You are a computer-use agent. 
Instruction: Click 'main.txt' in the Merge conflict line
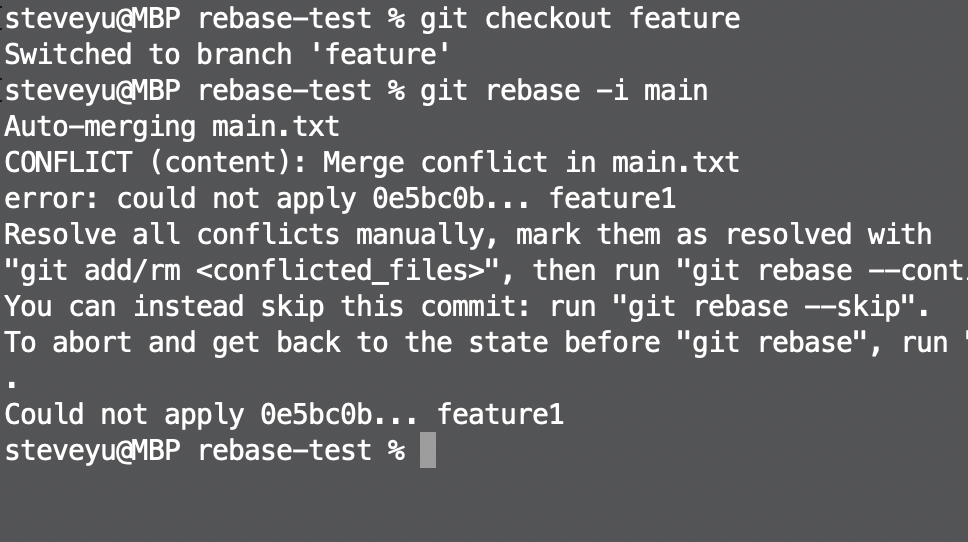tap(675, 163)
